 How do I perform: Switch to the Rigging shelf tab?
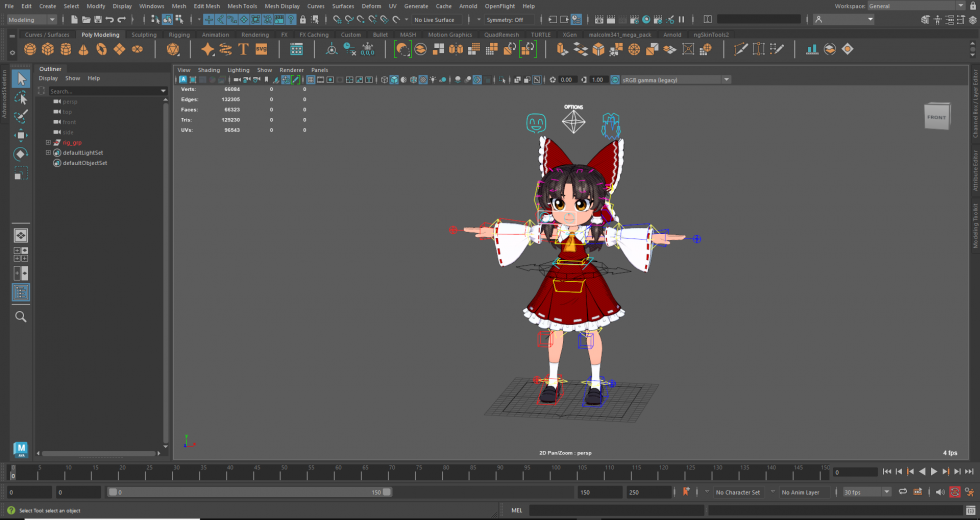pos(179,34)
